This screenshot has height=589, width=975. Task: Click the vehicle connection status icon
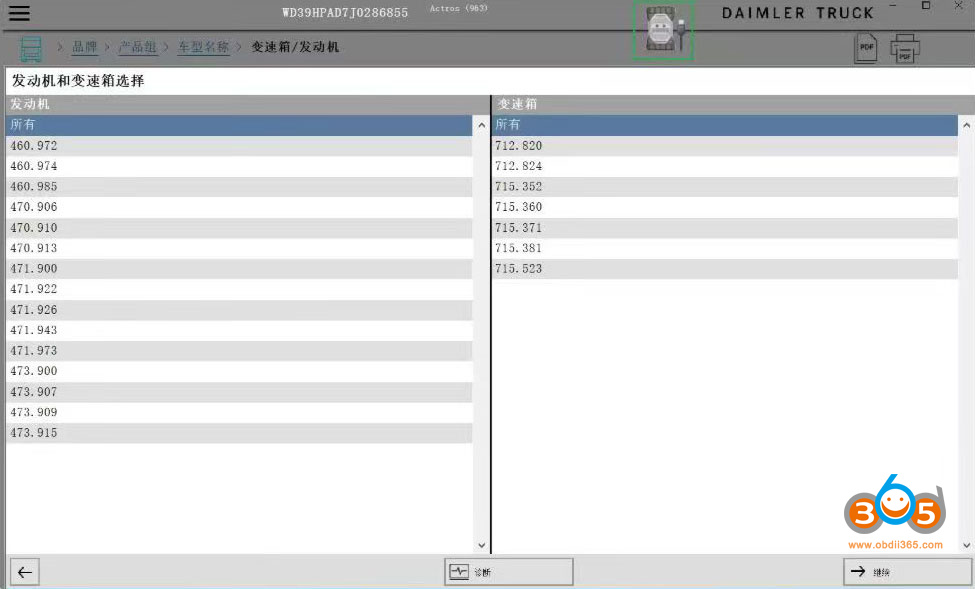pos(662,30)
